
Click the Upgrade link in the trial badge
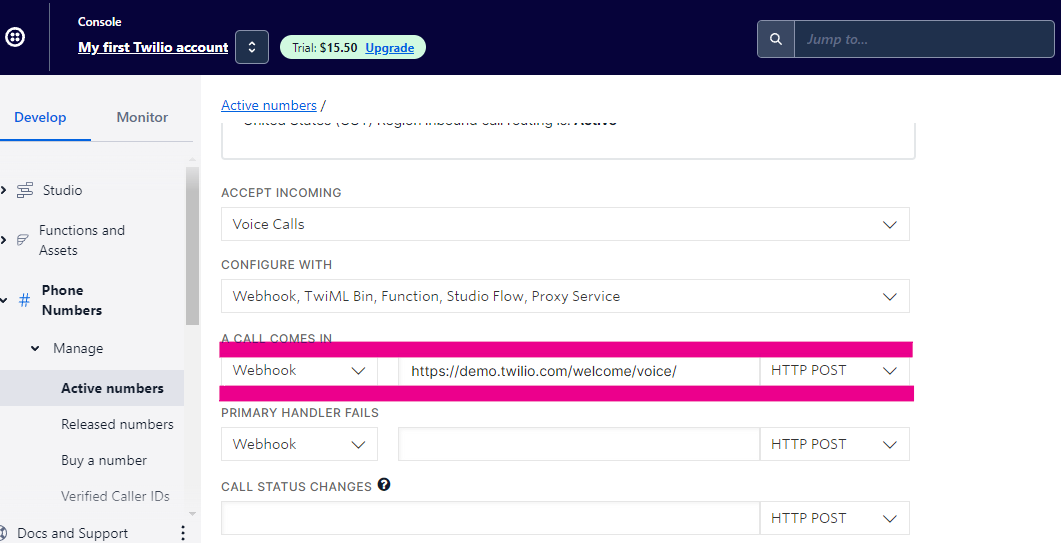tap(390, 47)
